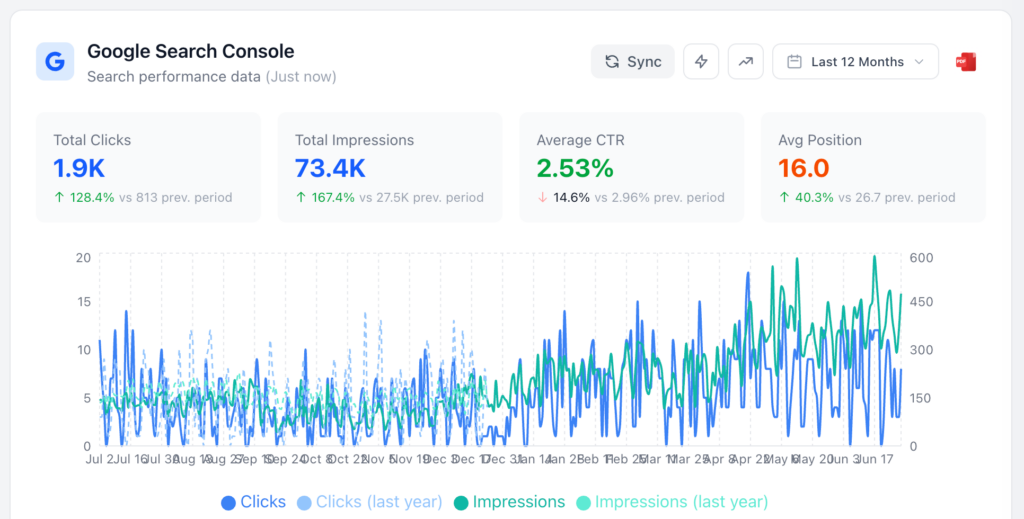
Task: Toggle the Impressions legend series
Action: (509, 501)
